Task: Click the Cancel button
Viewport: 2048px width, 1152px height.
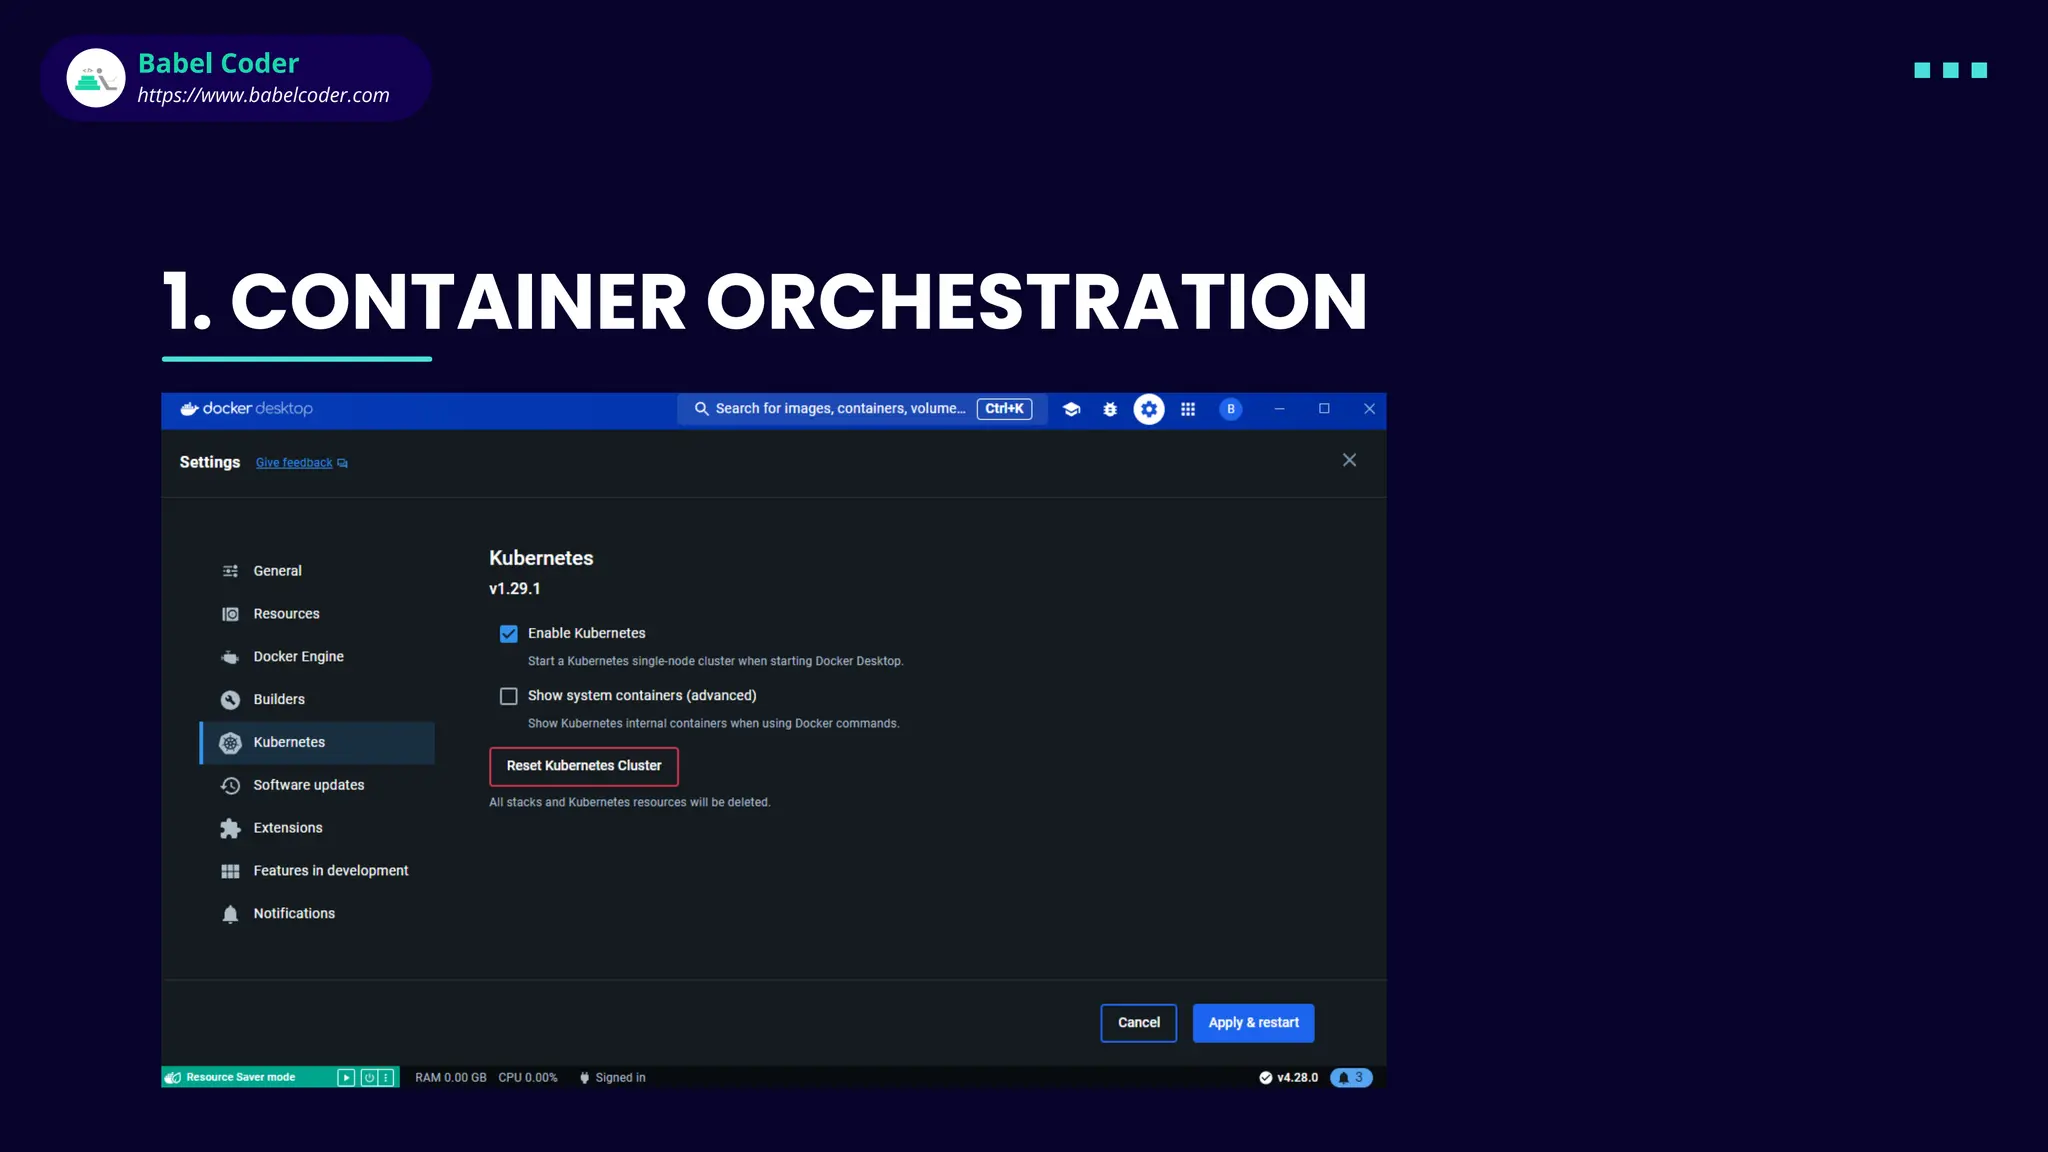Action: [x=1139, y=1023]
